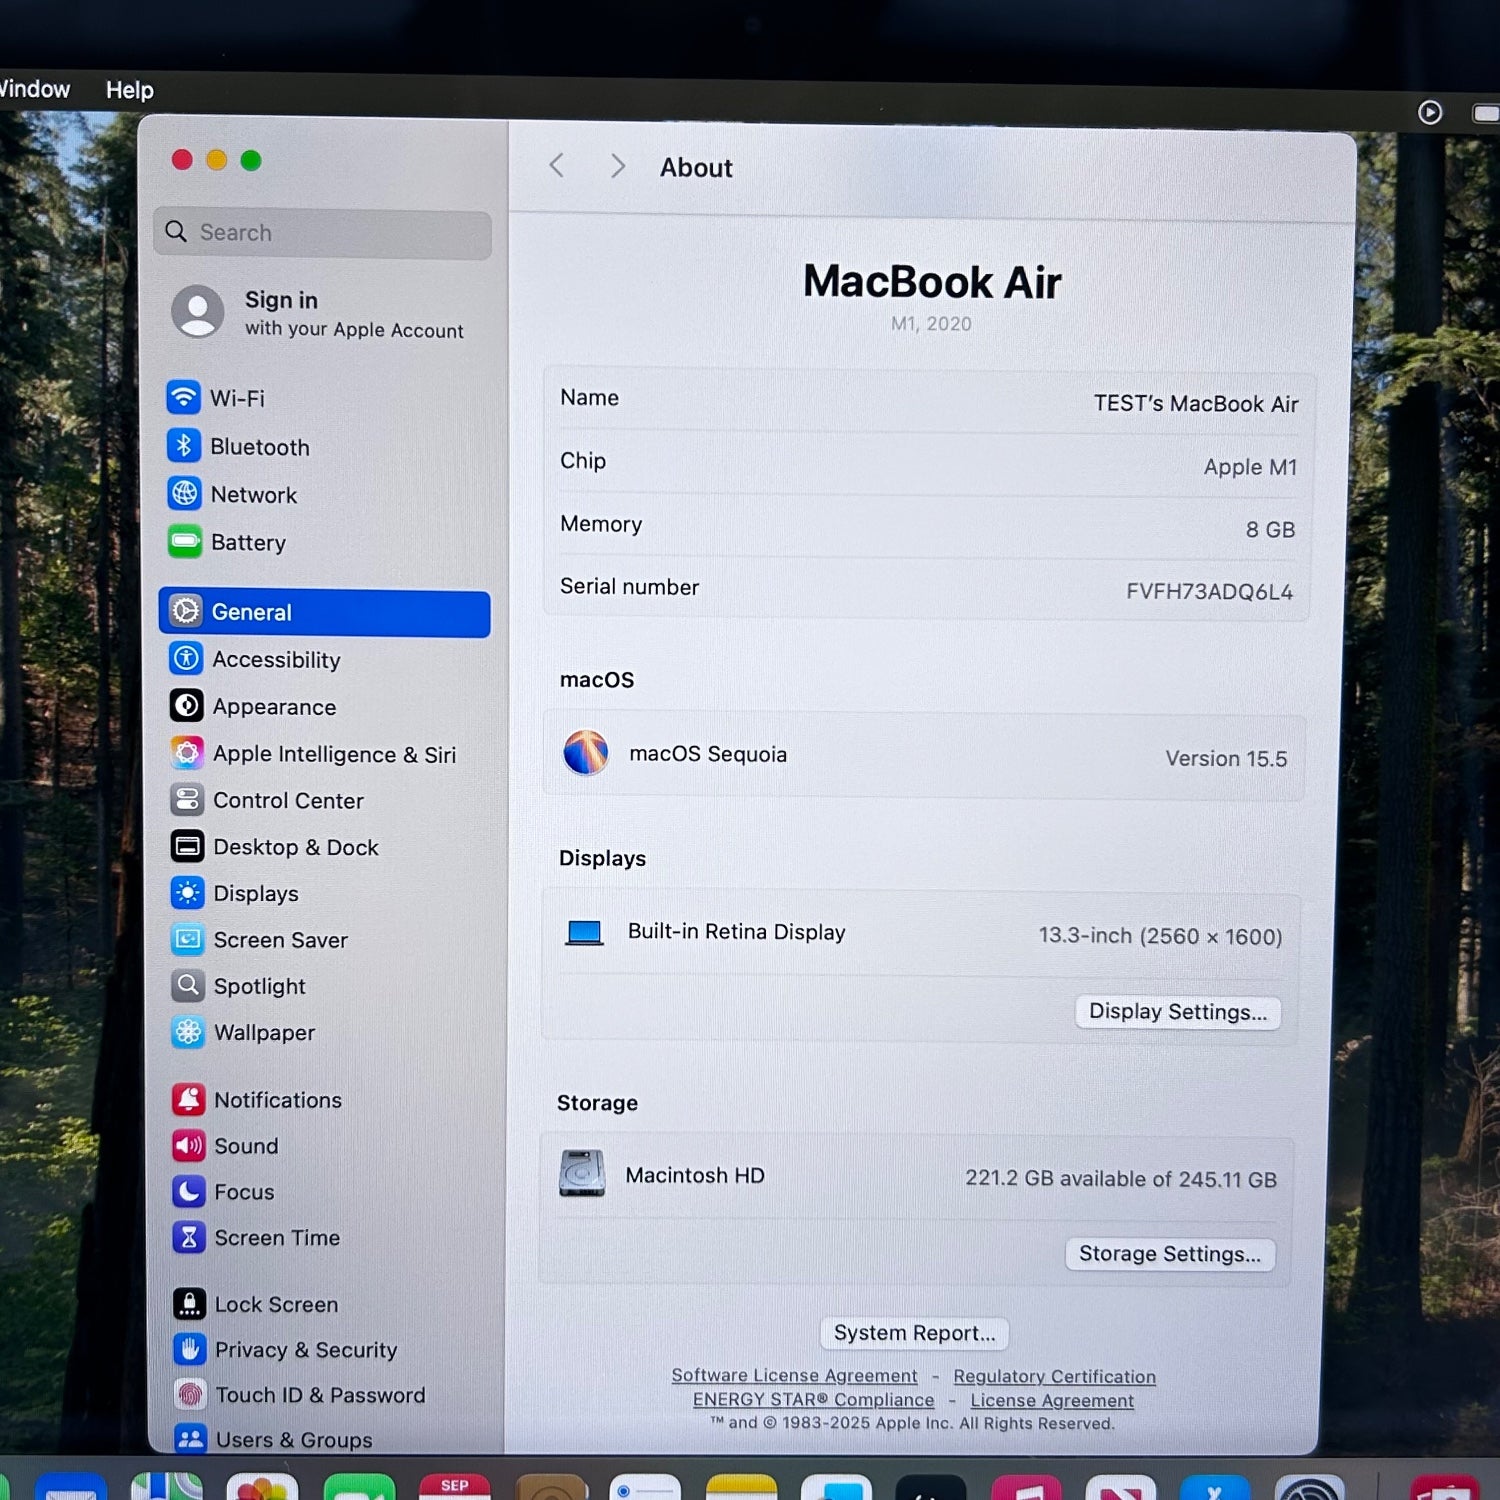
Task: Open the Bluetooth sidebar icon
Action: click(x=184, y=445)
